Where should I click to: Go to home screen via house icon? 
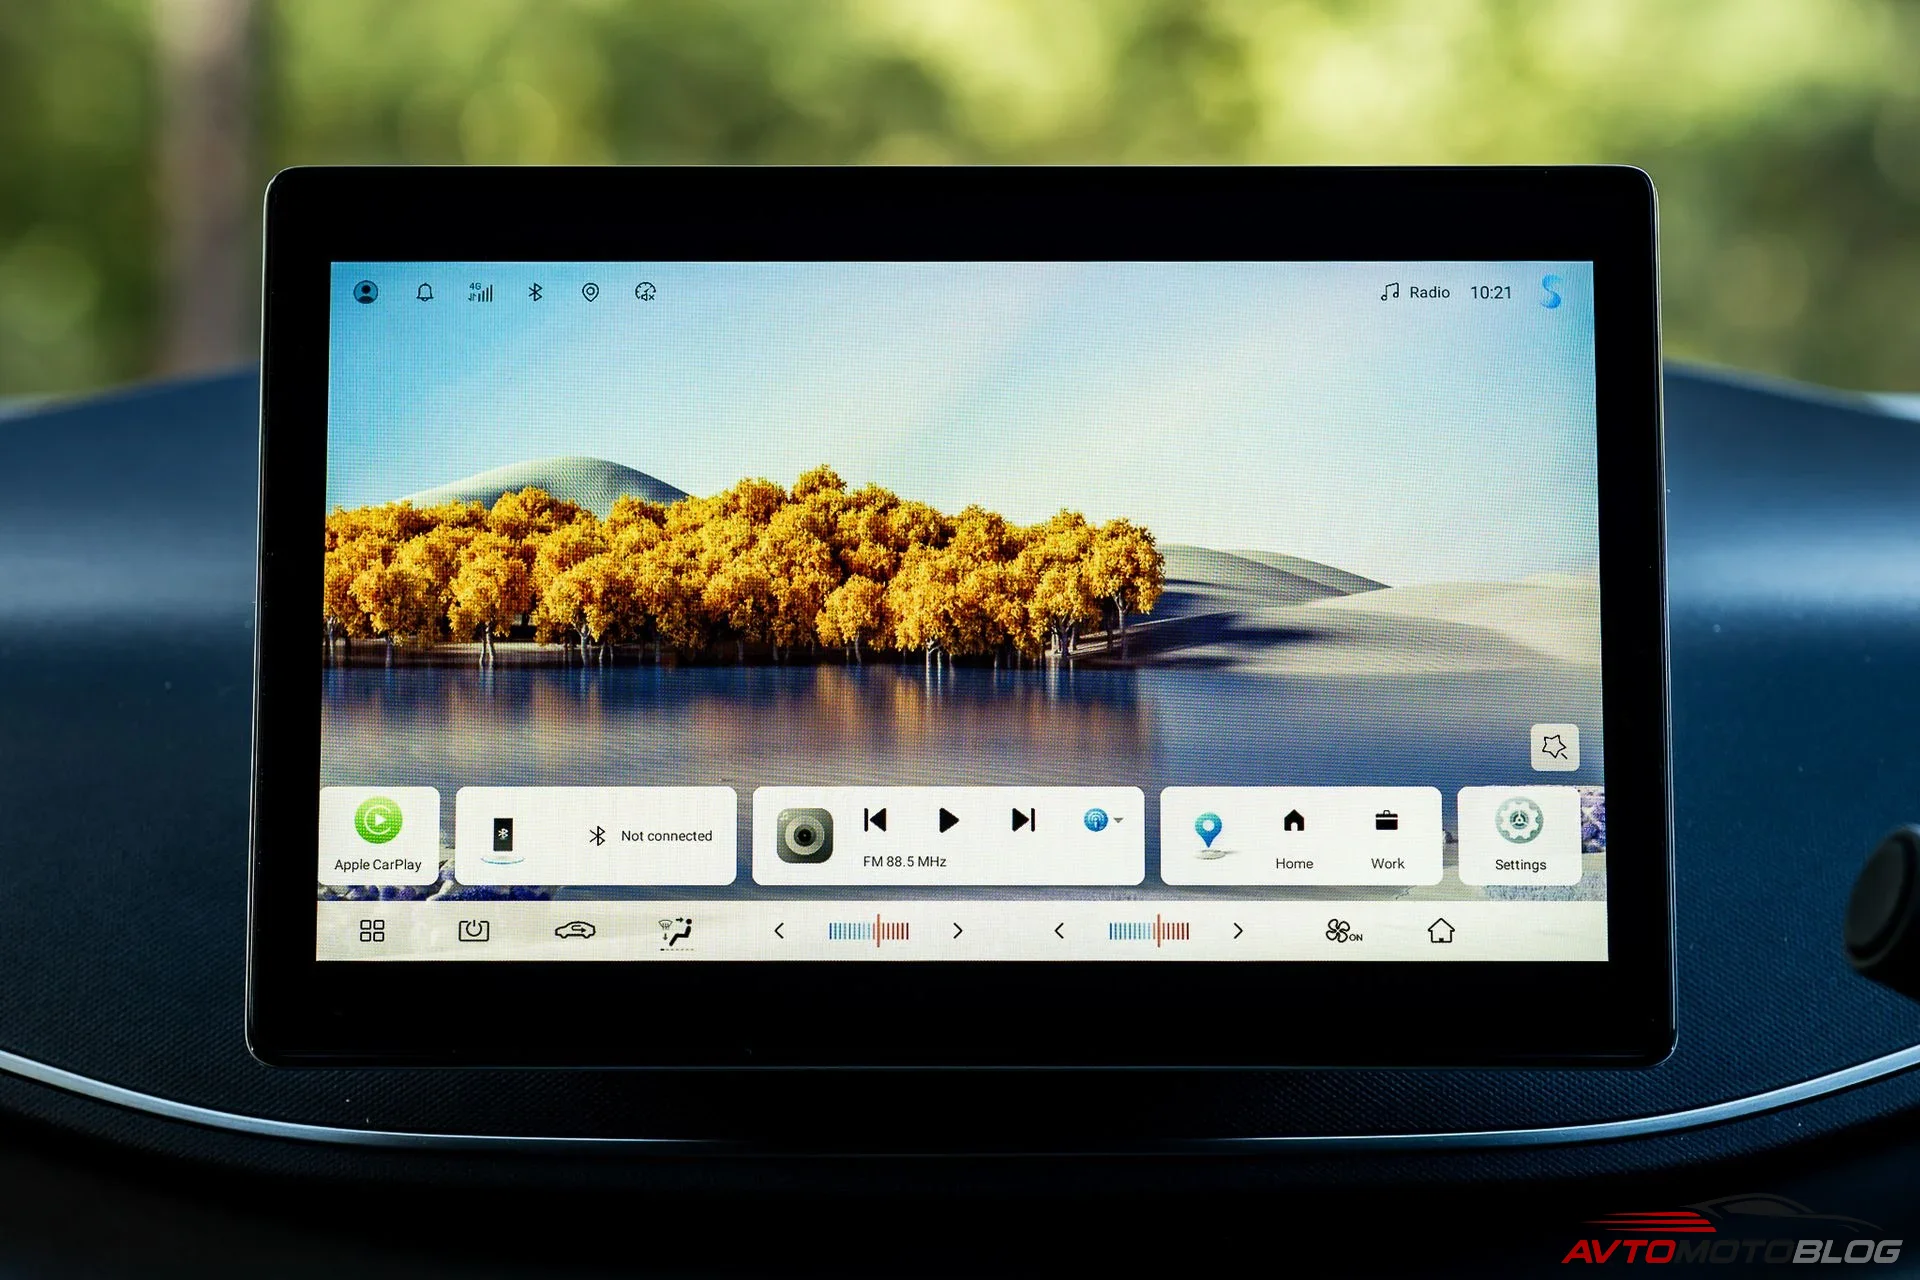(x=1441, y=931)
